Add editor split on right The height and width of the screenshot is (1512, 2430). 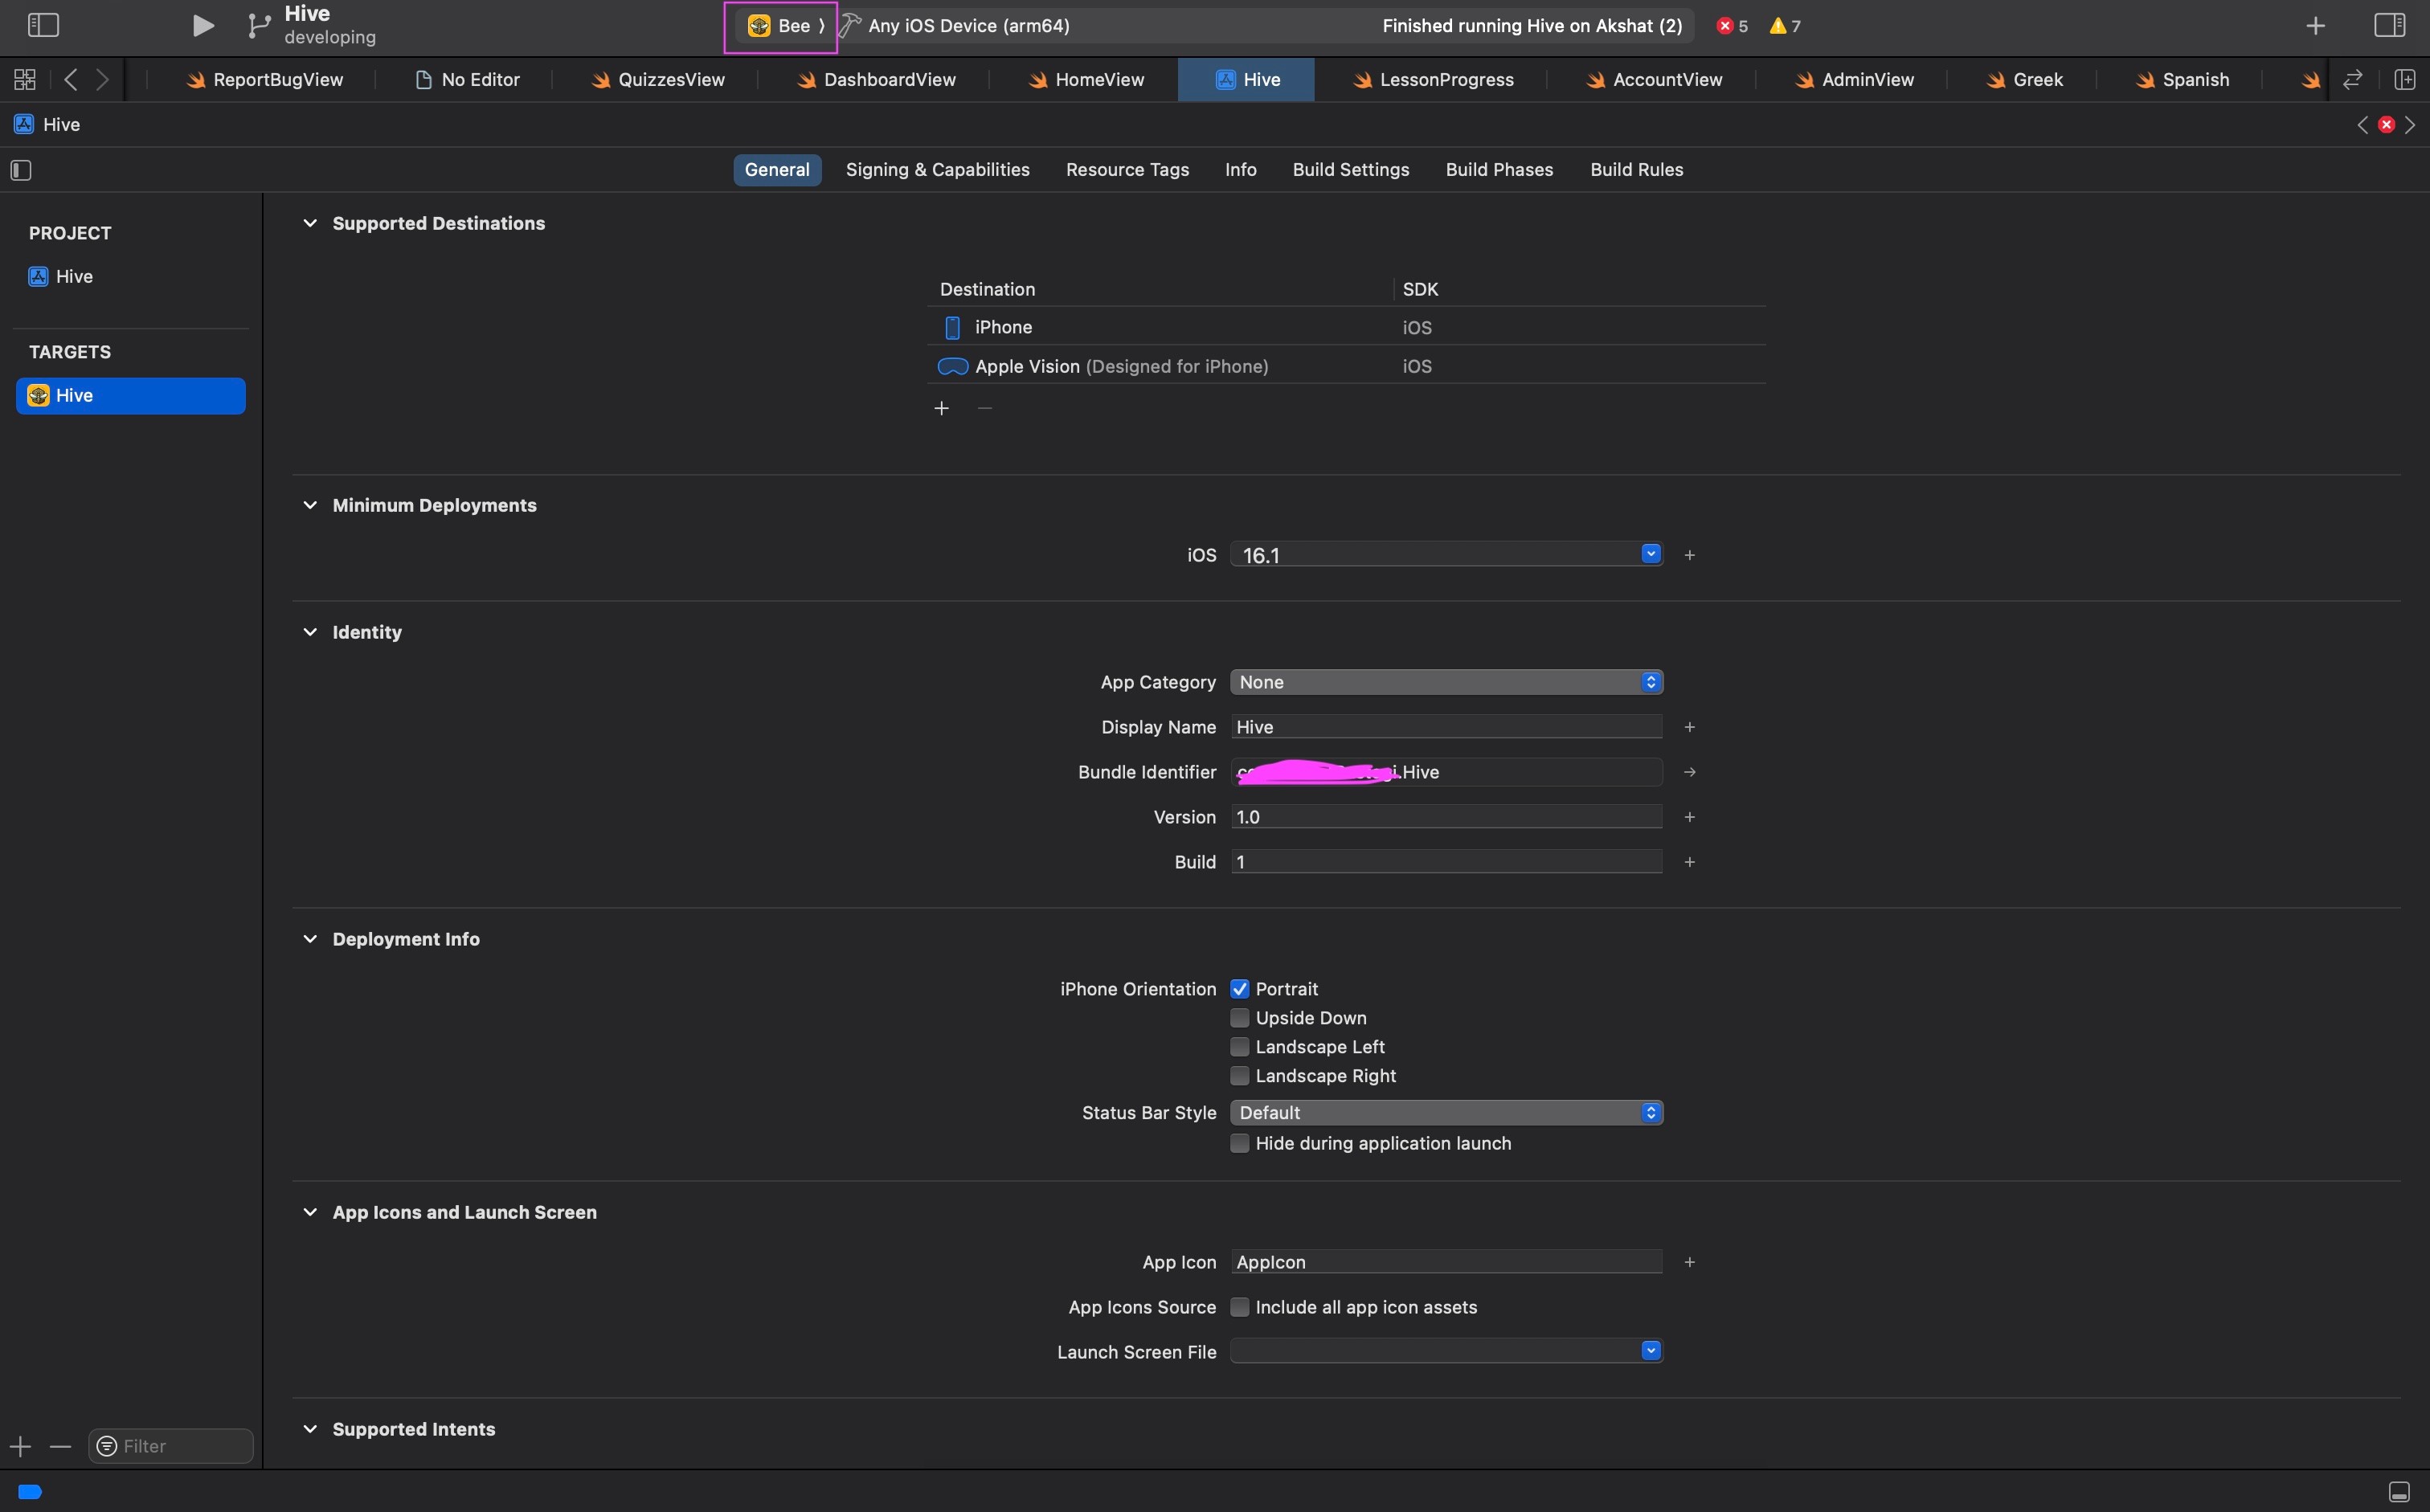[2405, 79]
